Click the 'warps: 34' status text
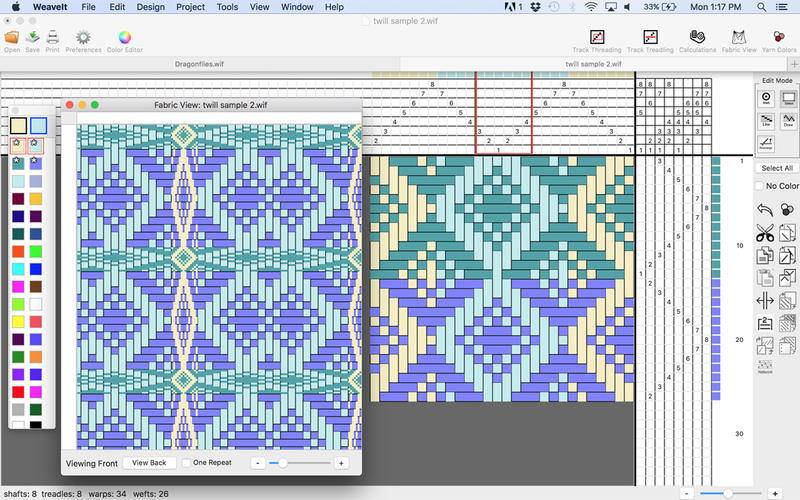Screen dimensions: 800x500 (107, 493)
